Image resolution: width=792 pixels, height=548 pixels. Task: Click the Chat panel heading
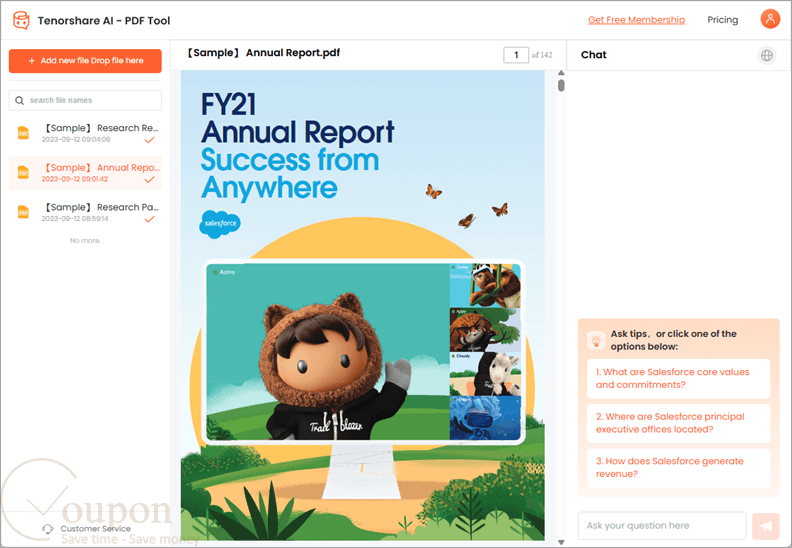pos(593,55)
